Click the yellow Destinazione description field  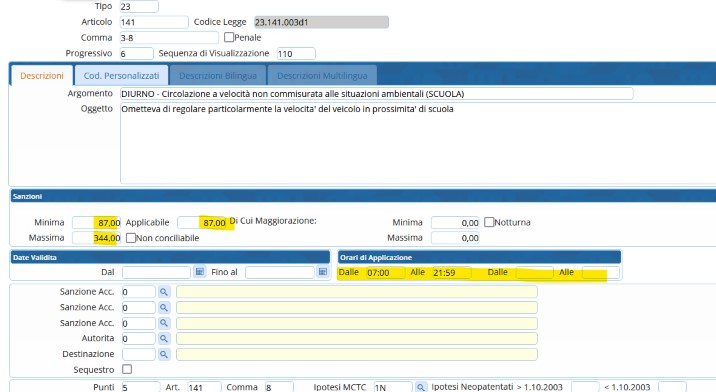click(x=357, y=354)
